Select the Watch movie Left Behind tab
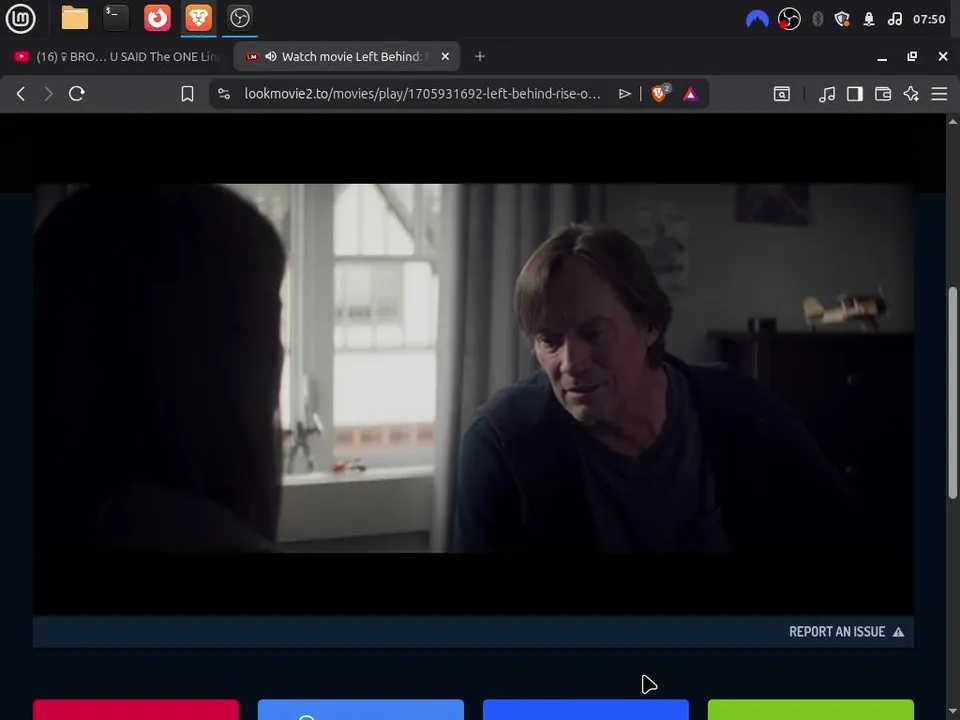960x720 pixels. (347, 56)
